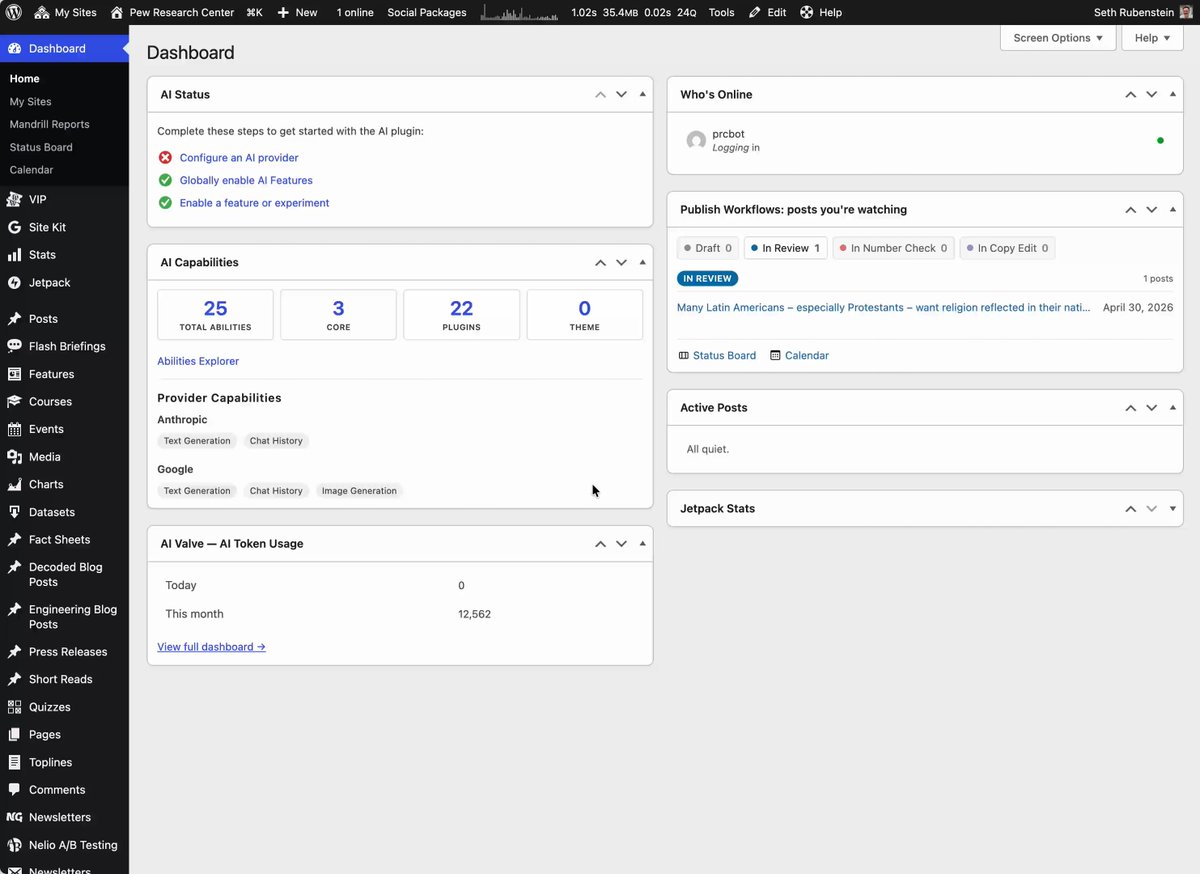Move the AI Capabilities panel up
The image size is (1200, 874).
[600, 262]
